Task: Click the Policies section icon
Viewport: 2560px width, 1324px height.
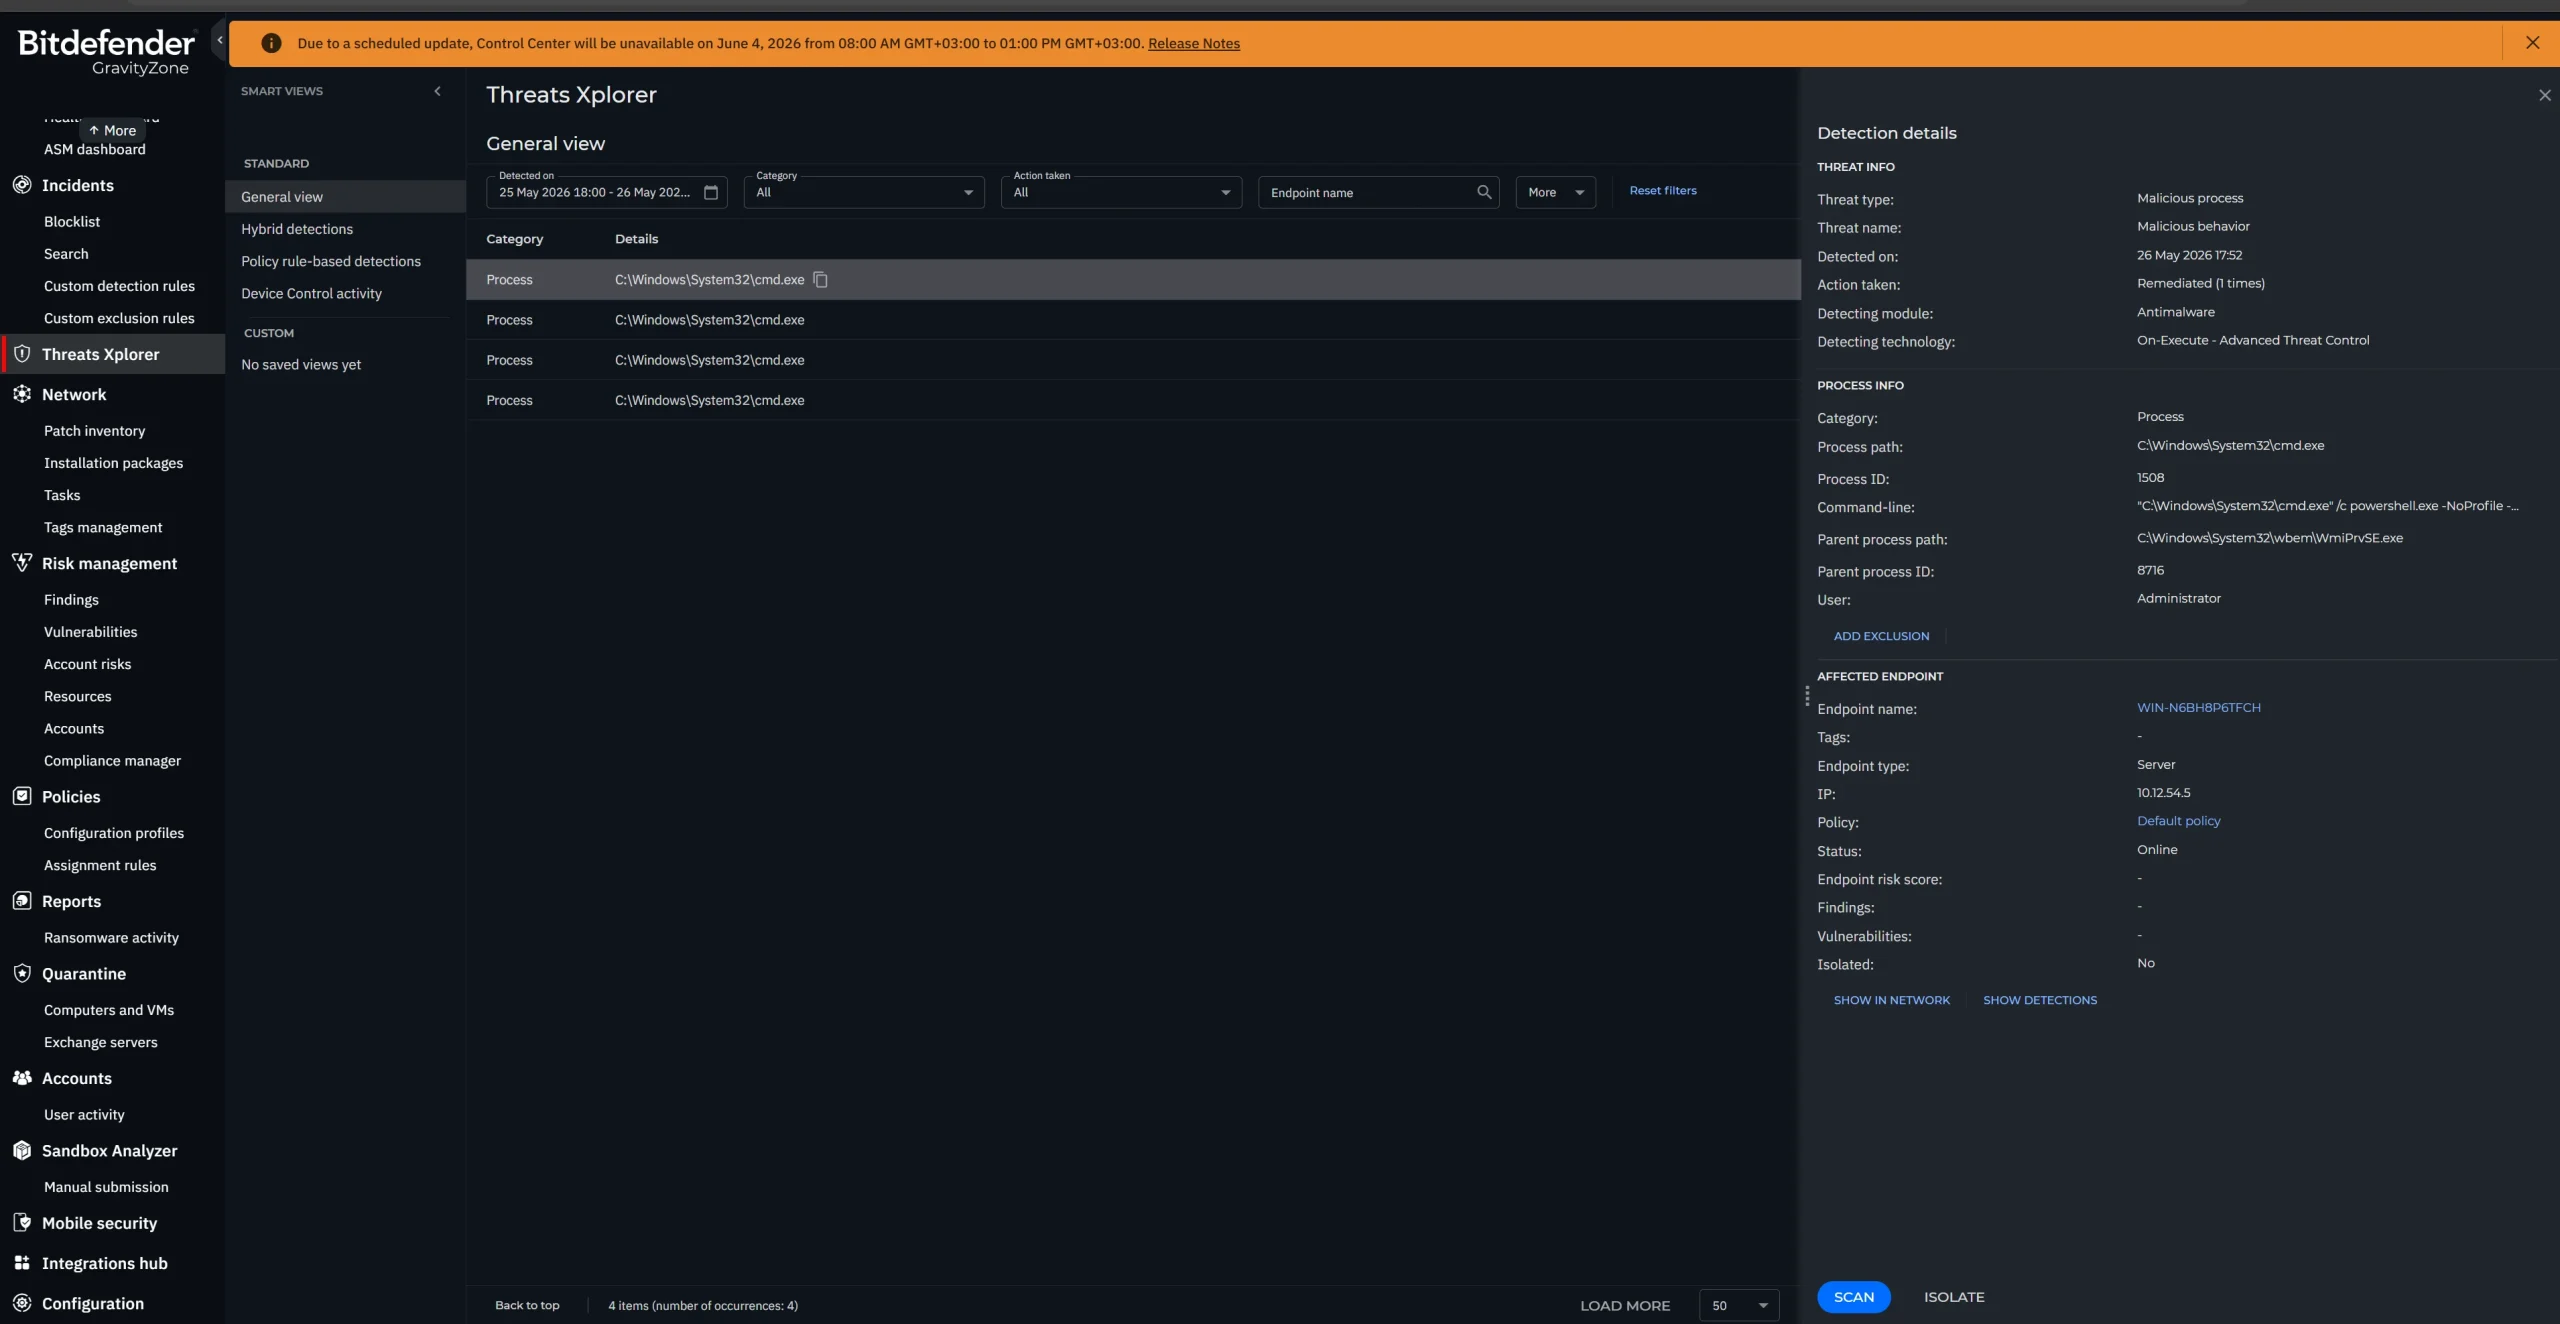Action: tap(22, 796)
